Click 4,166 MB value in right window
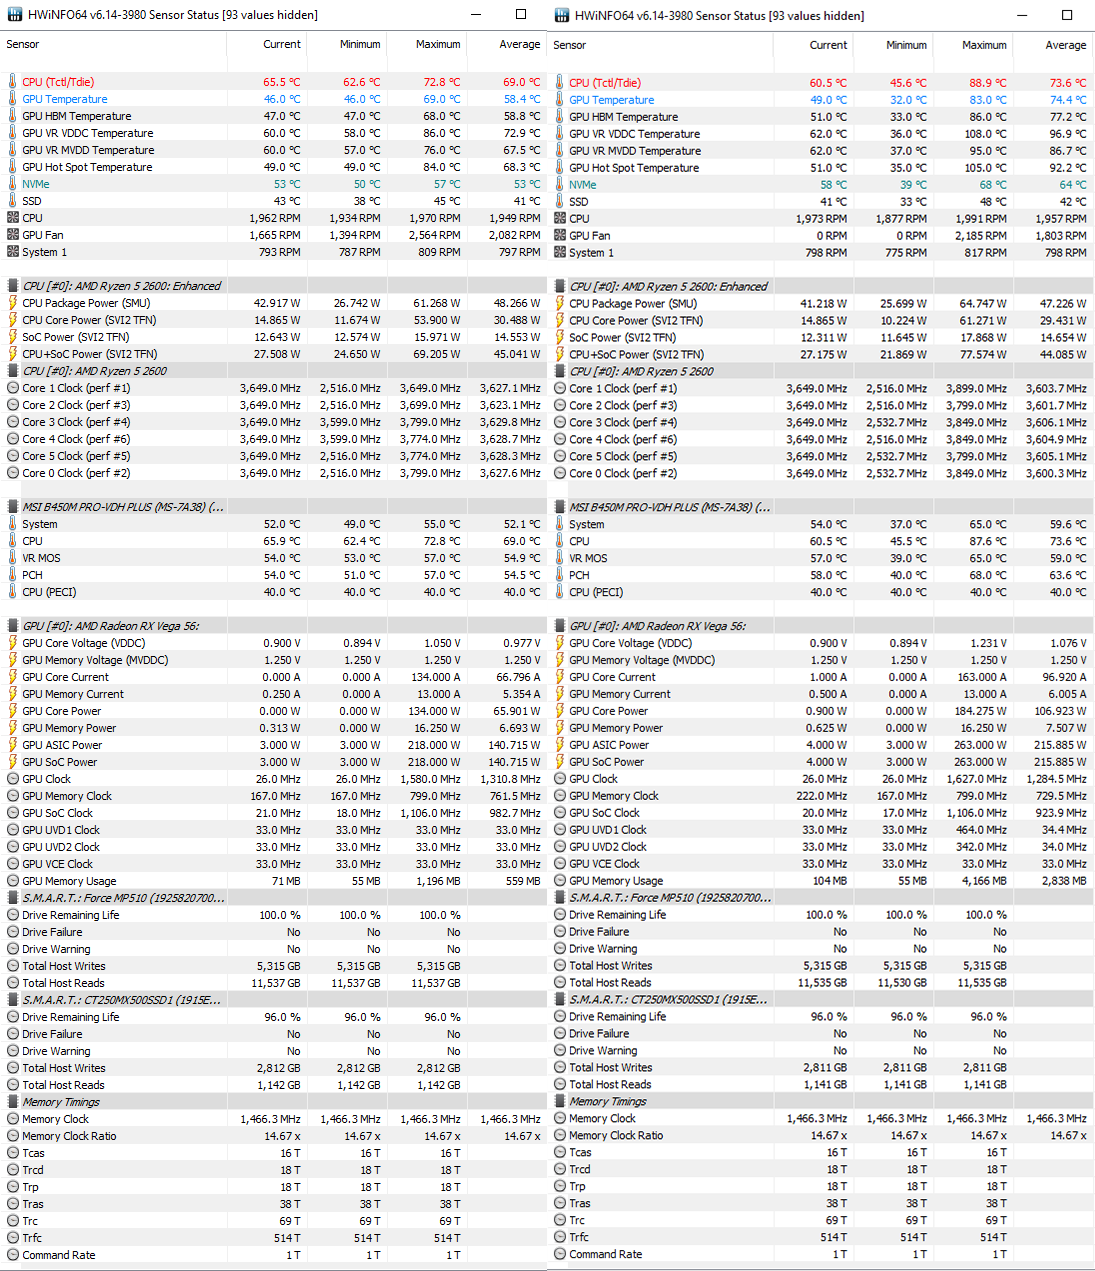This screenshot has width=1095, height=1271. tap(984, 881)
